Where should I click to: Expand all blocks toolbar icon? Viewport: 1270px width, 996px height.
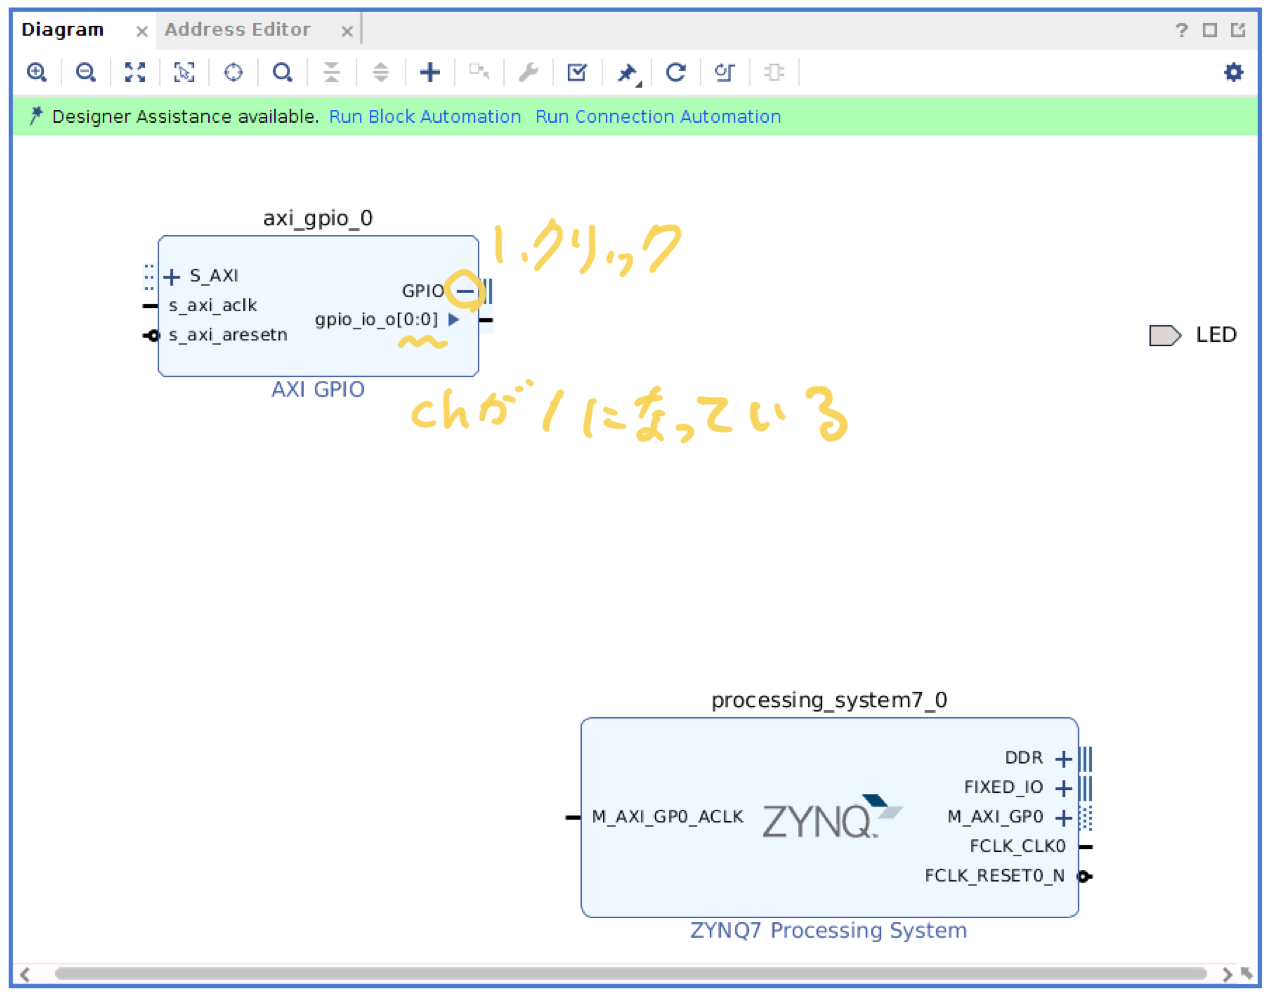(x=381, y=72)
